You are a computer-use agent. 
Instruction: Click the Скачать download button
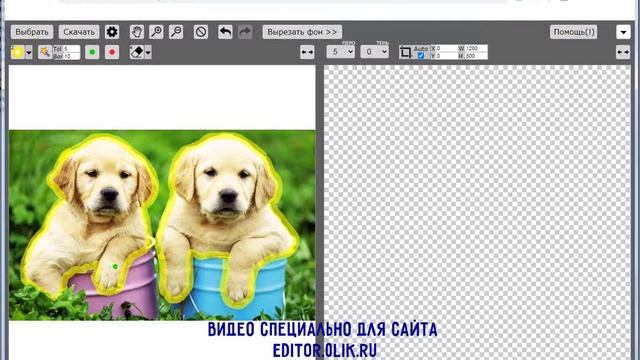pos(79,32)
